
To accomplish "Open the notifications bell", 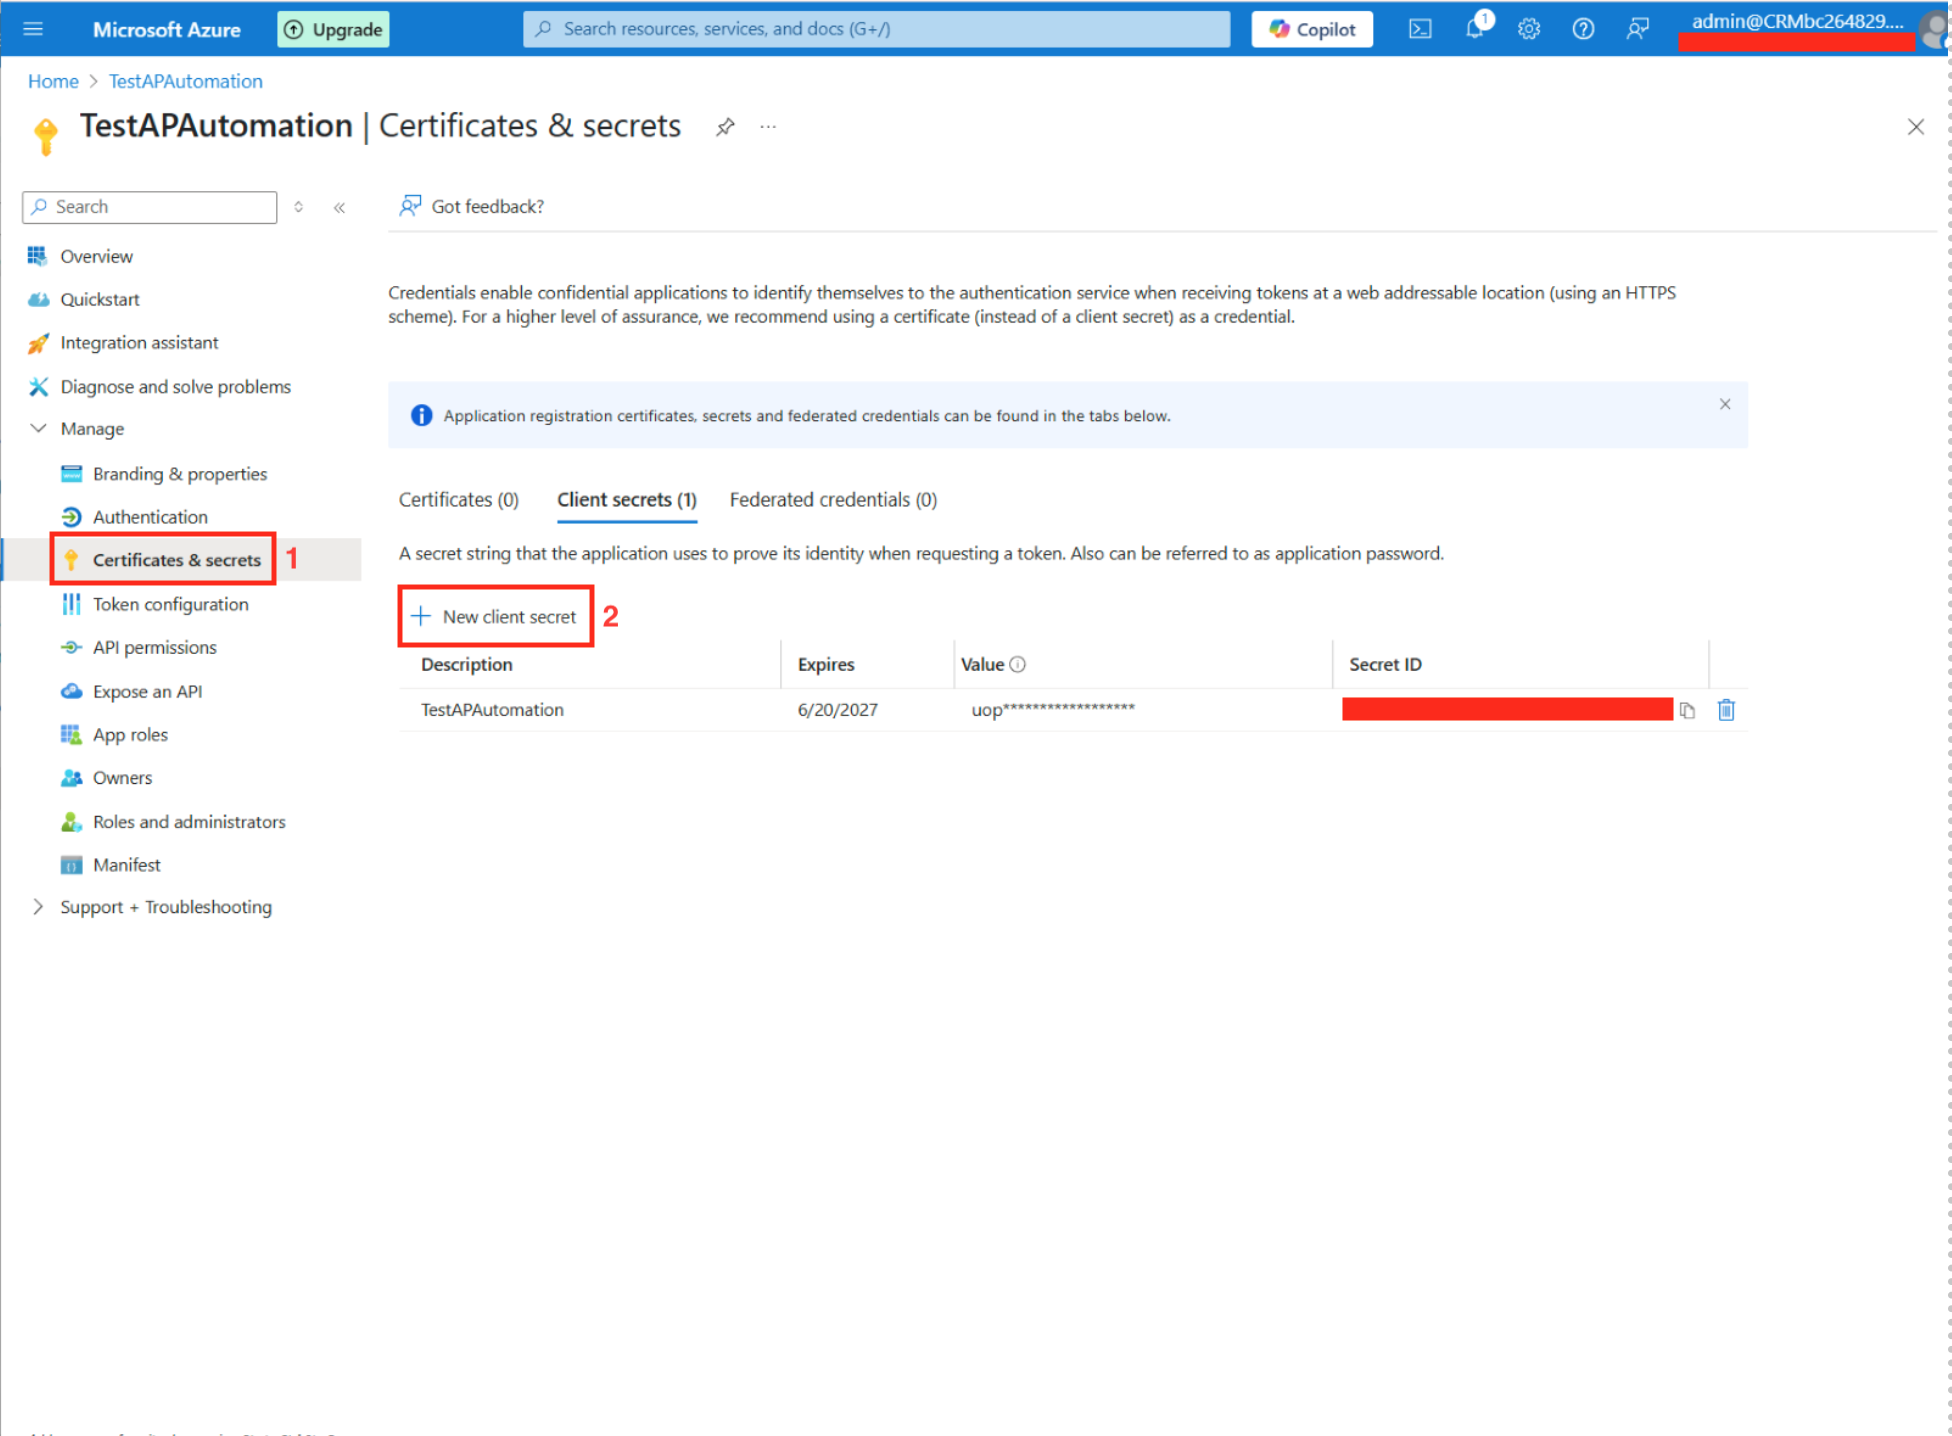I will coord(1475,29).
